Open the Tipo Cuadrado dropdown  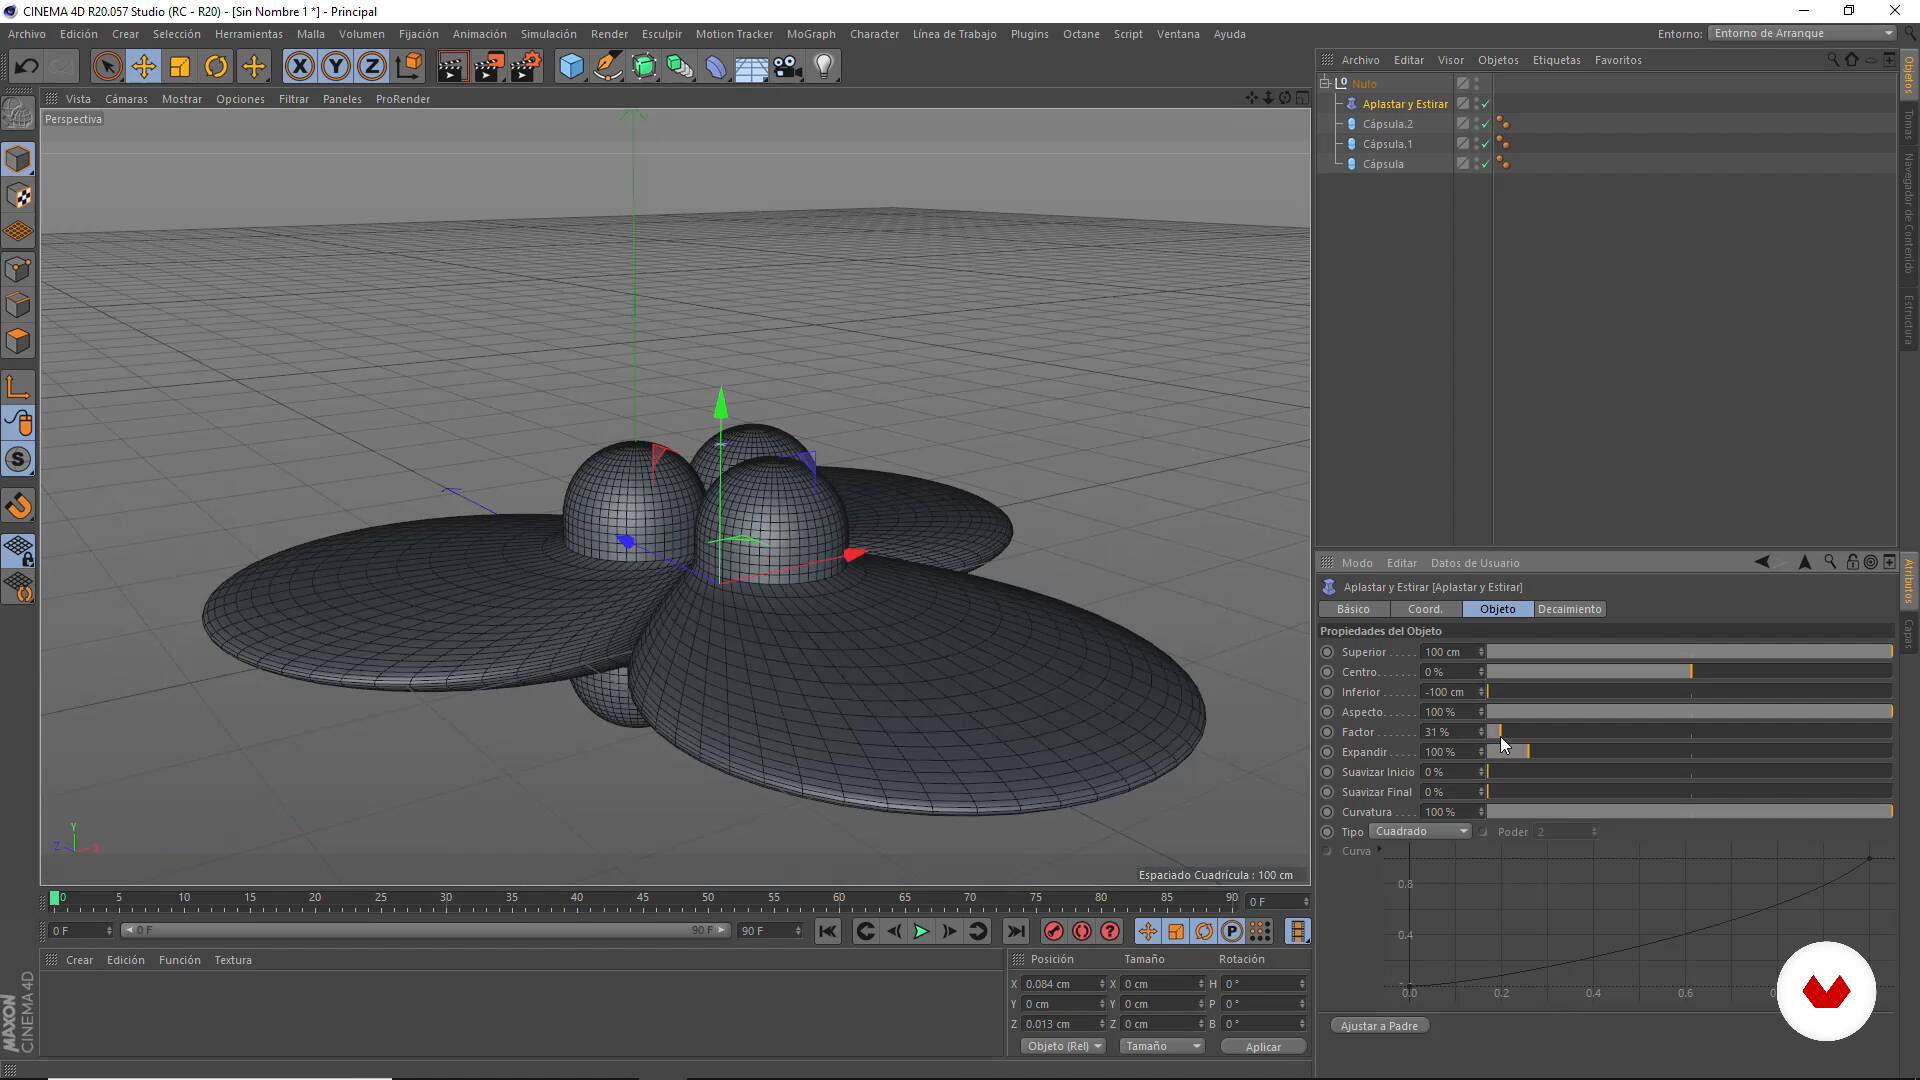[1419, 832]
